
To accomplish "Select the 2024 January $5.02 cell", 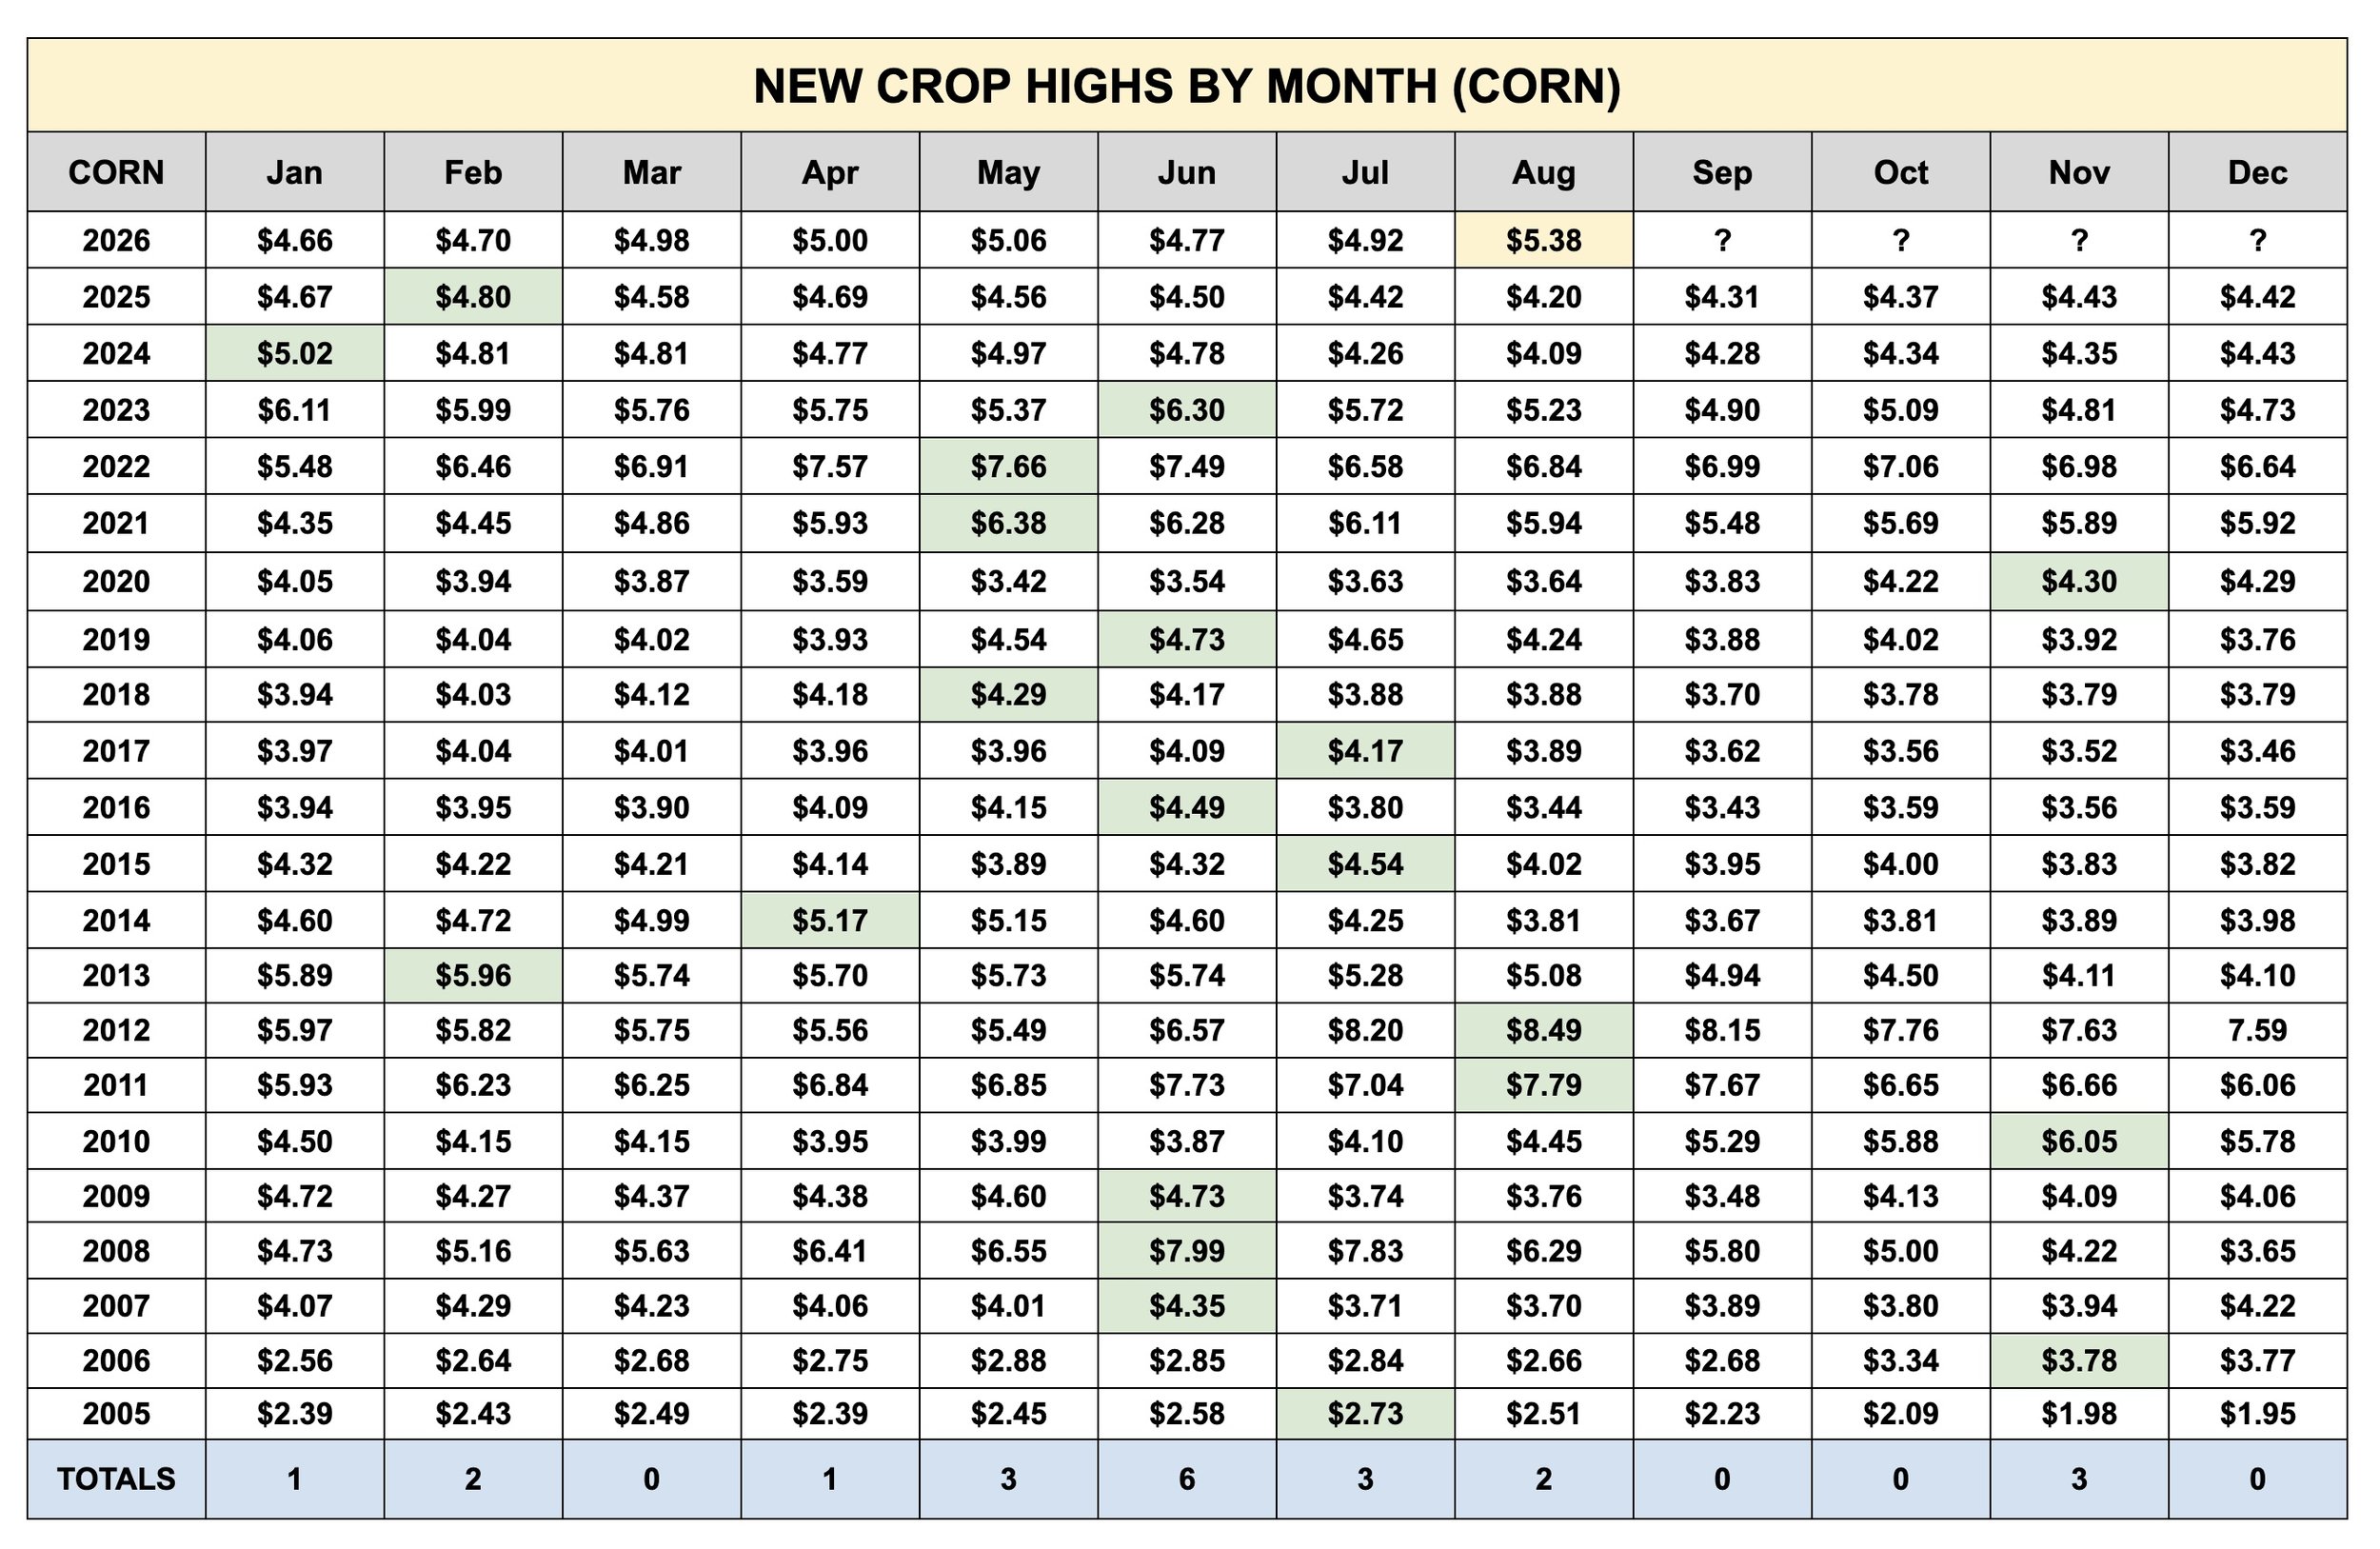I will 294,353.
